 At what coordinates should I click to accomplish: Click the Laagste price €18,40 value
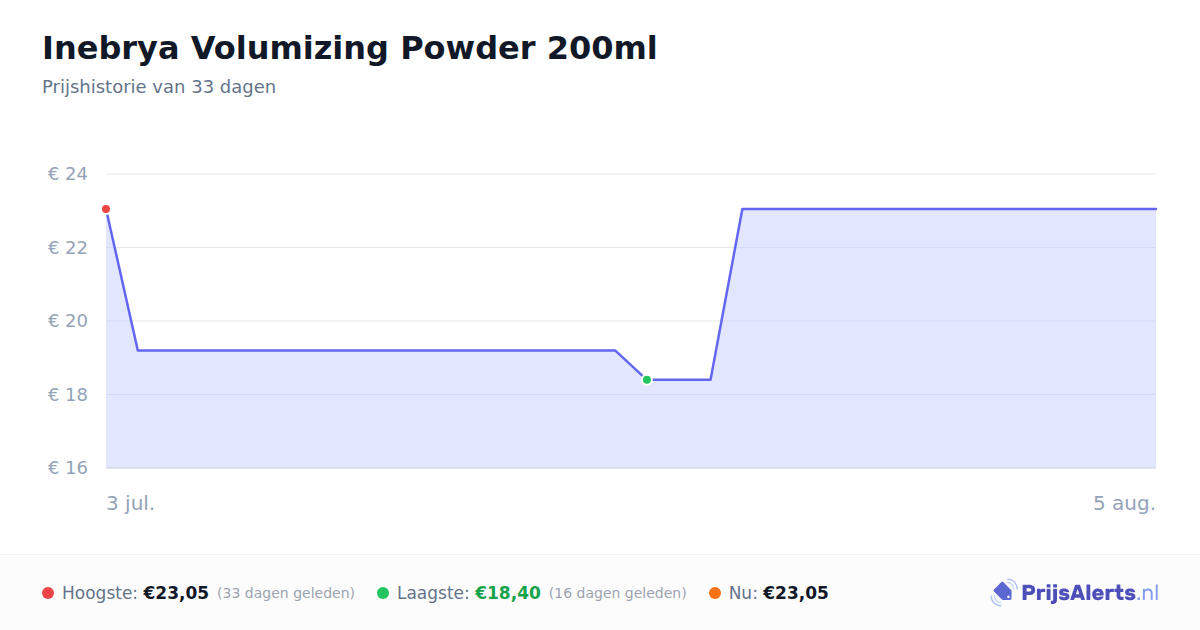(508, 593)
